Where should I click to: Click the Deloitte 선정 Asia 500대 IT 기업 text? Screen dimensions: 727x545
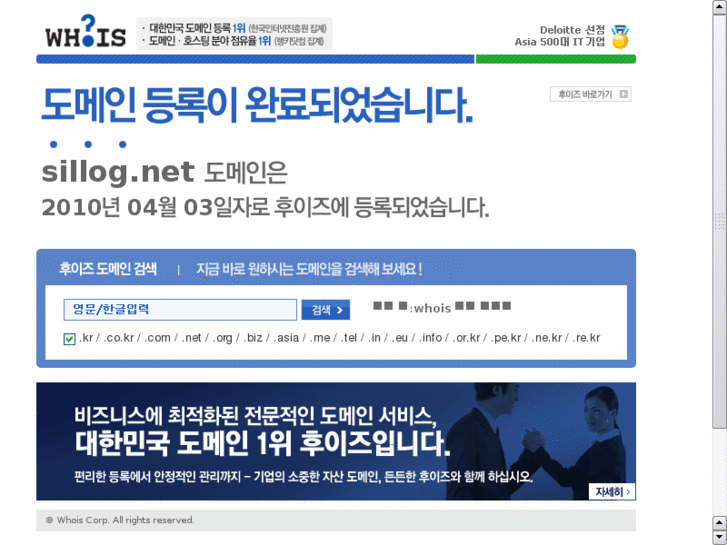tap(560, 36)
